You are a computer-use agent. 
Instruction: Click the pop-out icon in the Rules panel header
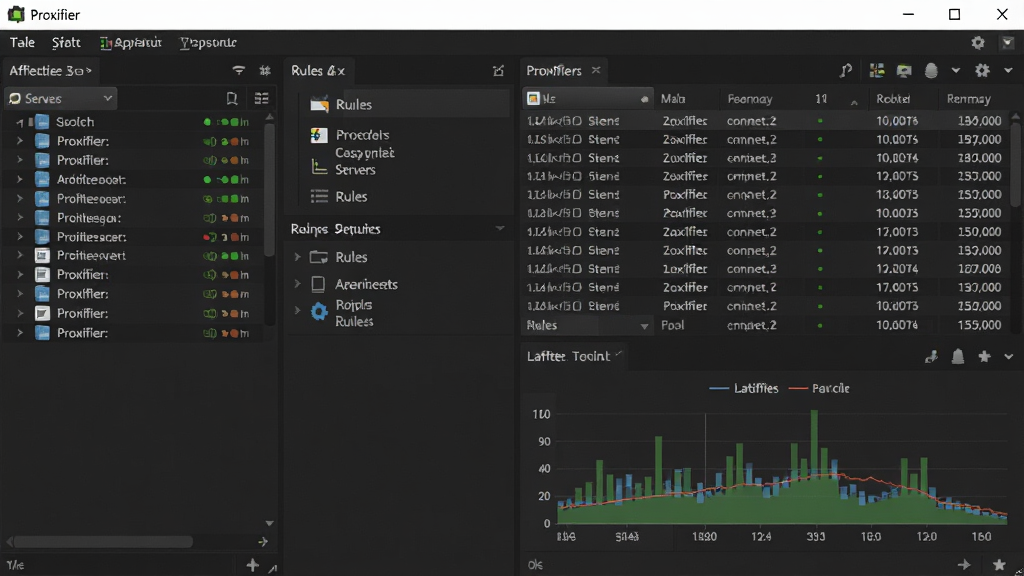tap(498, 71)
